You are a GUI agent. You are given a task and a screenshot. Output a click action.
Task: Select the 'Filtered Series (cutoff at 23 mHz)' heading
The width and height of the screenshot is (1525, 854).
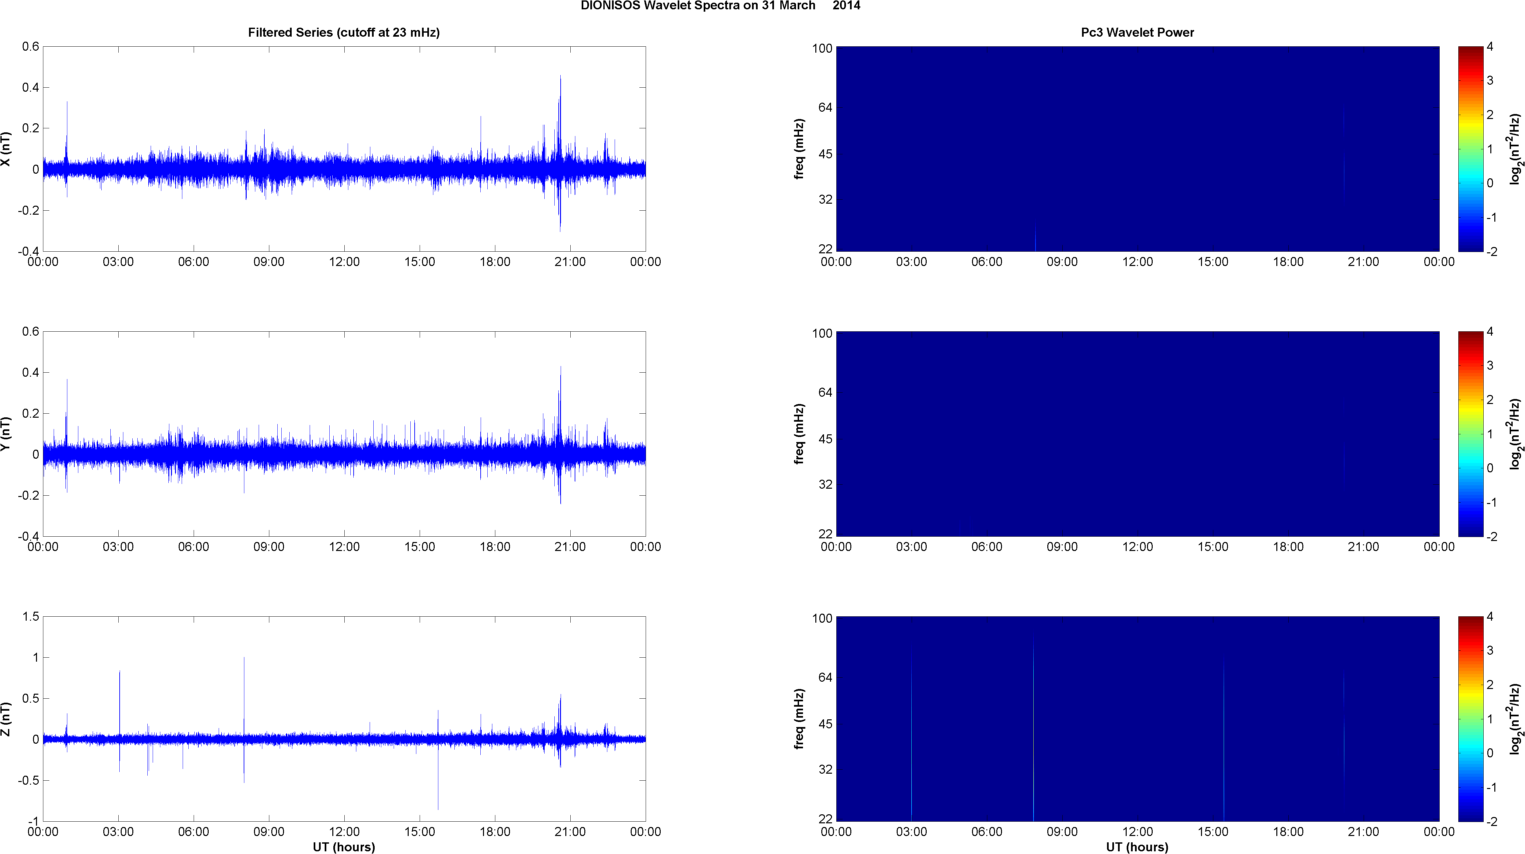click(344, 32)
